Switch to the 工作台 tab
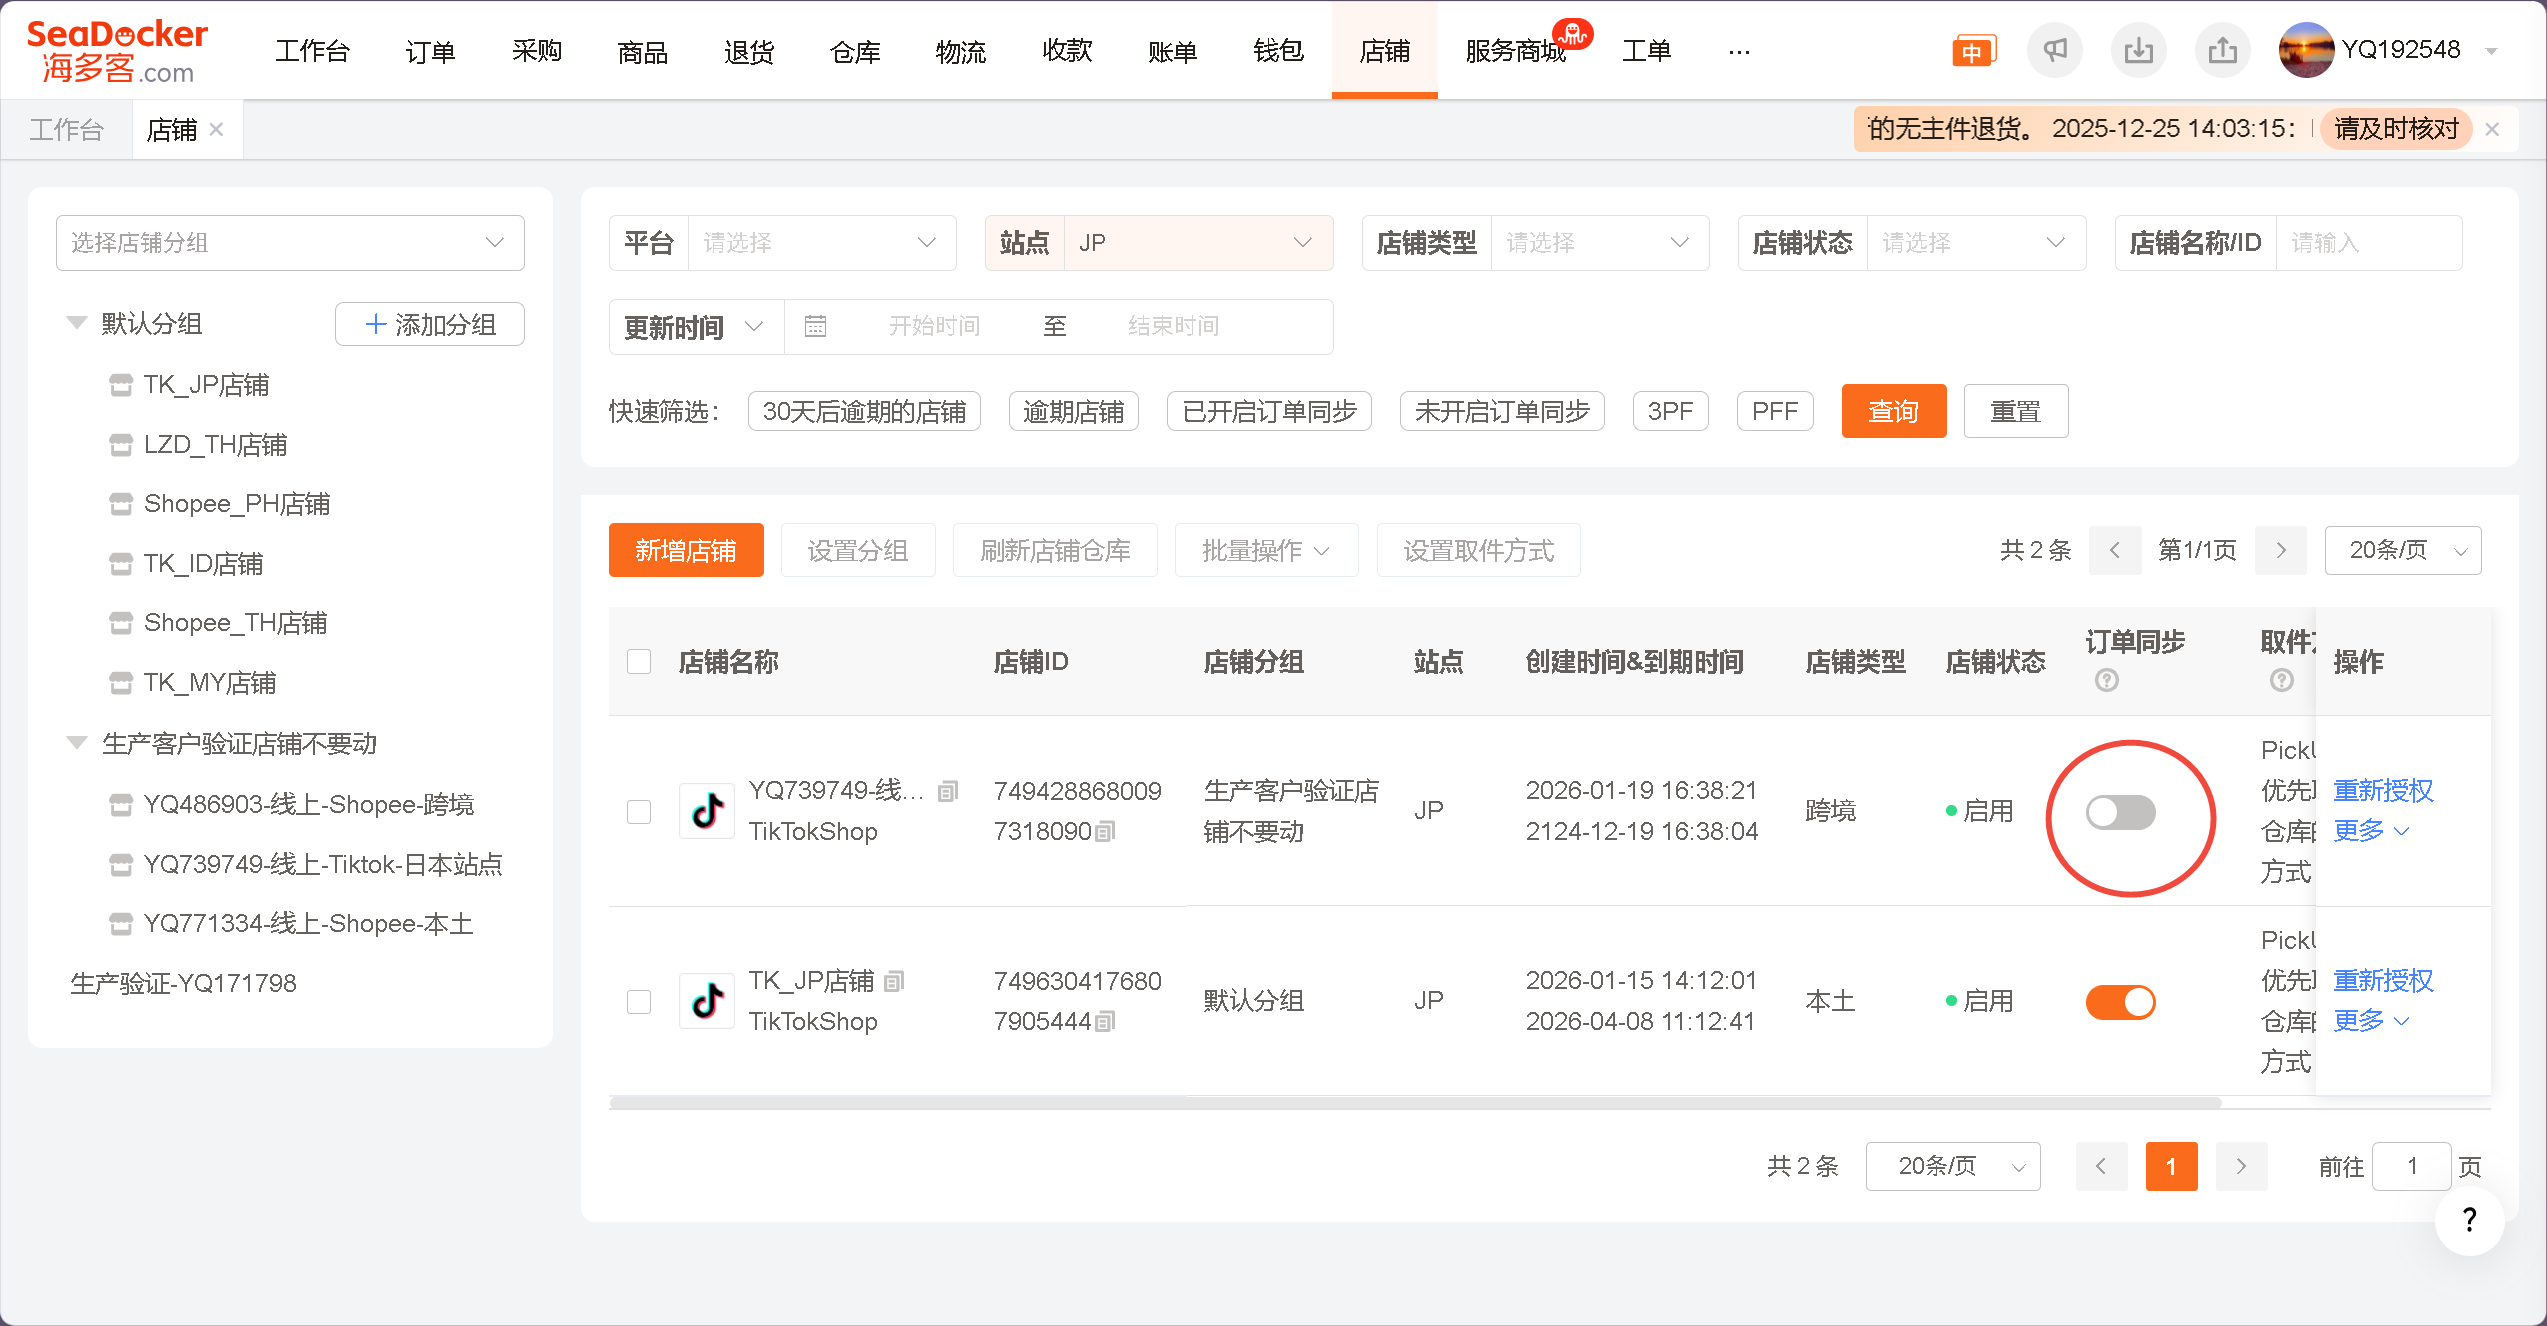This screenshot has height=1326, width=2547. pyautogui.click(x=66, y=130)
